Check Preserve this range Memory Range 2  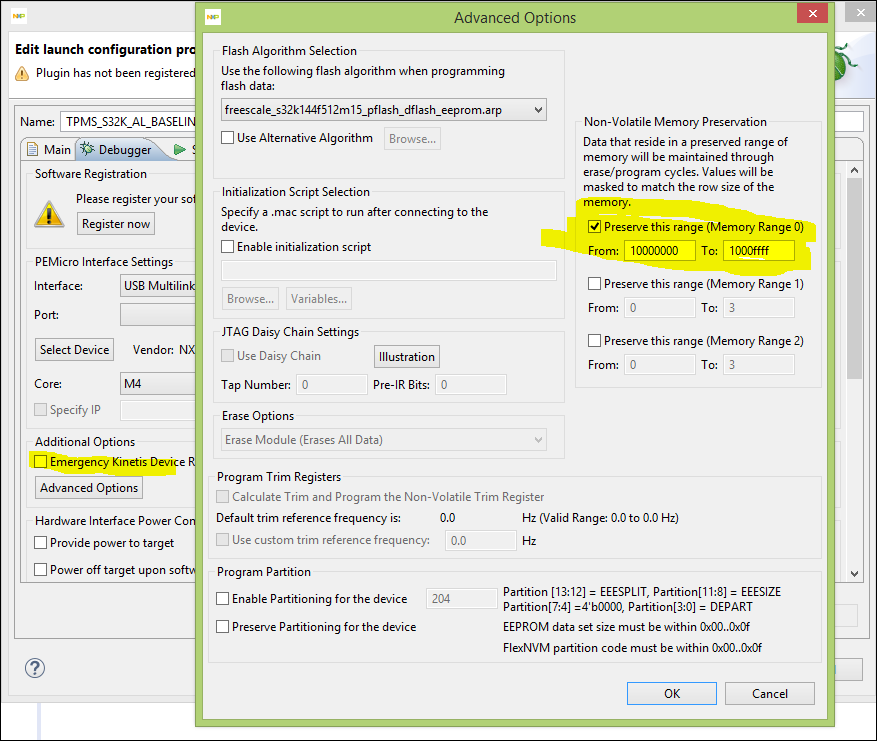[x=595, y=341]
